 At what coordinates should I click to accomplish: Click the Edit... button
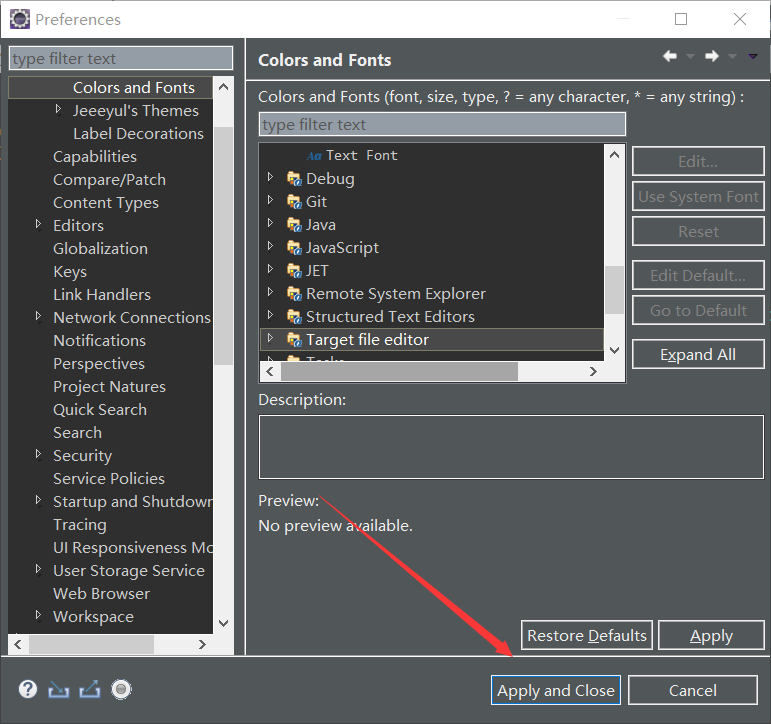pos(698,161)
